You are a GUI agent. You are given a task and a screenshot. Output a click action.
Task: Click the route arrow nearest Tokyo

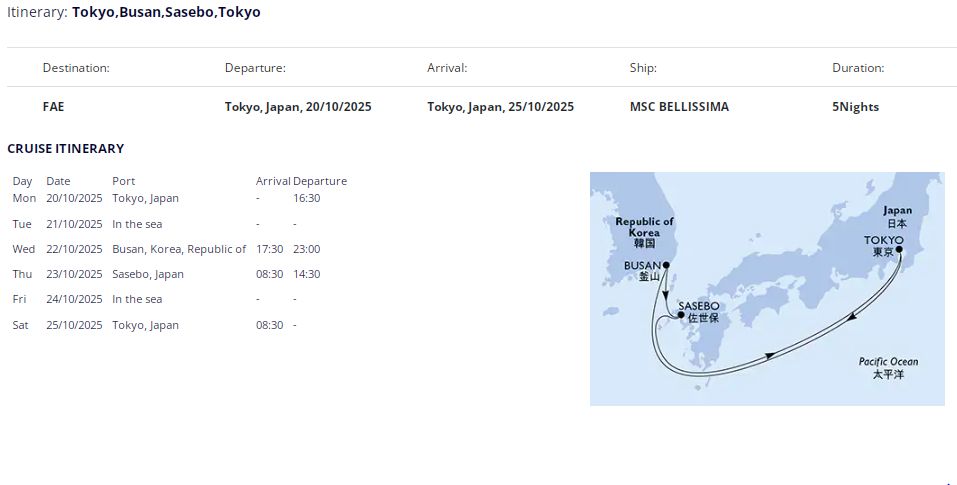point(850,316)
